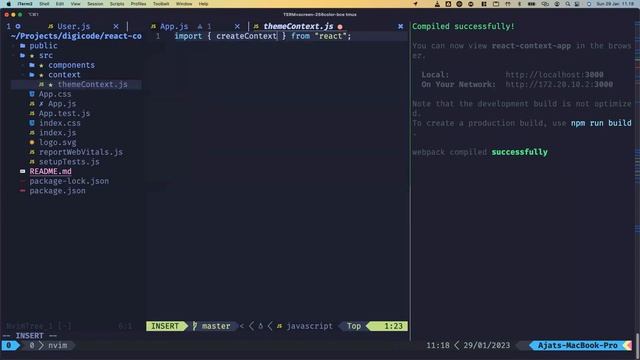
Task: Open App.css from the file tree
Action: point(55,94)
